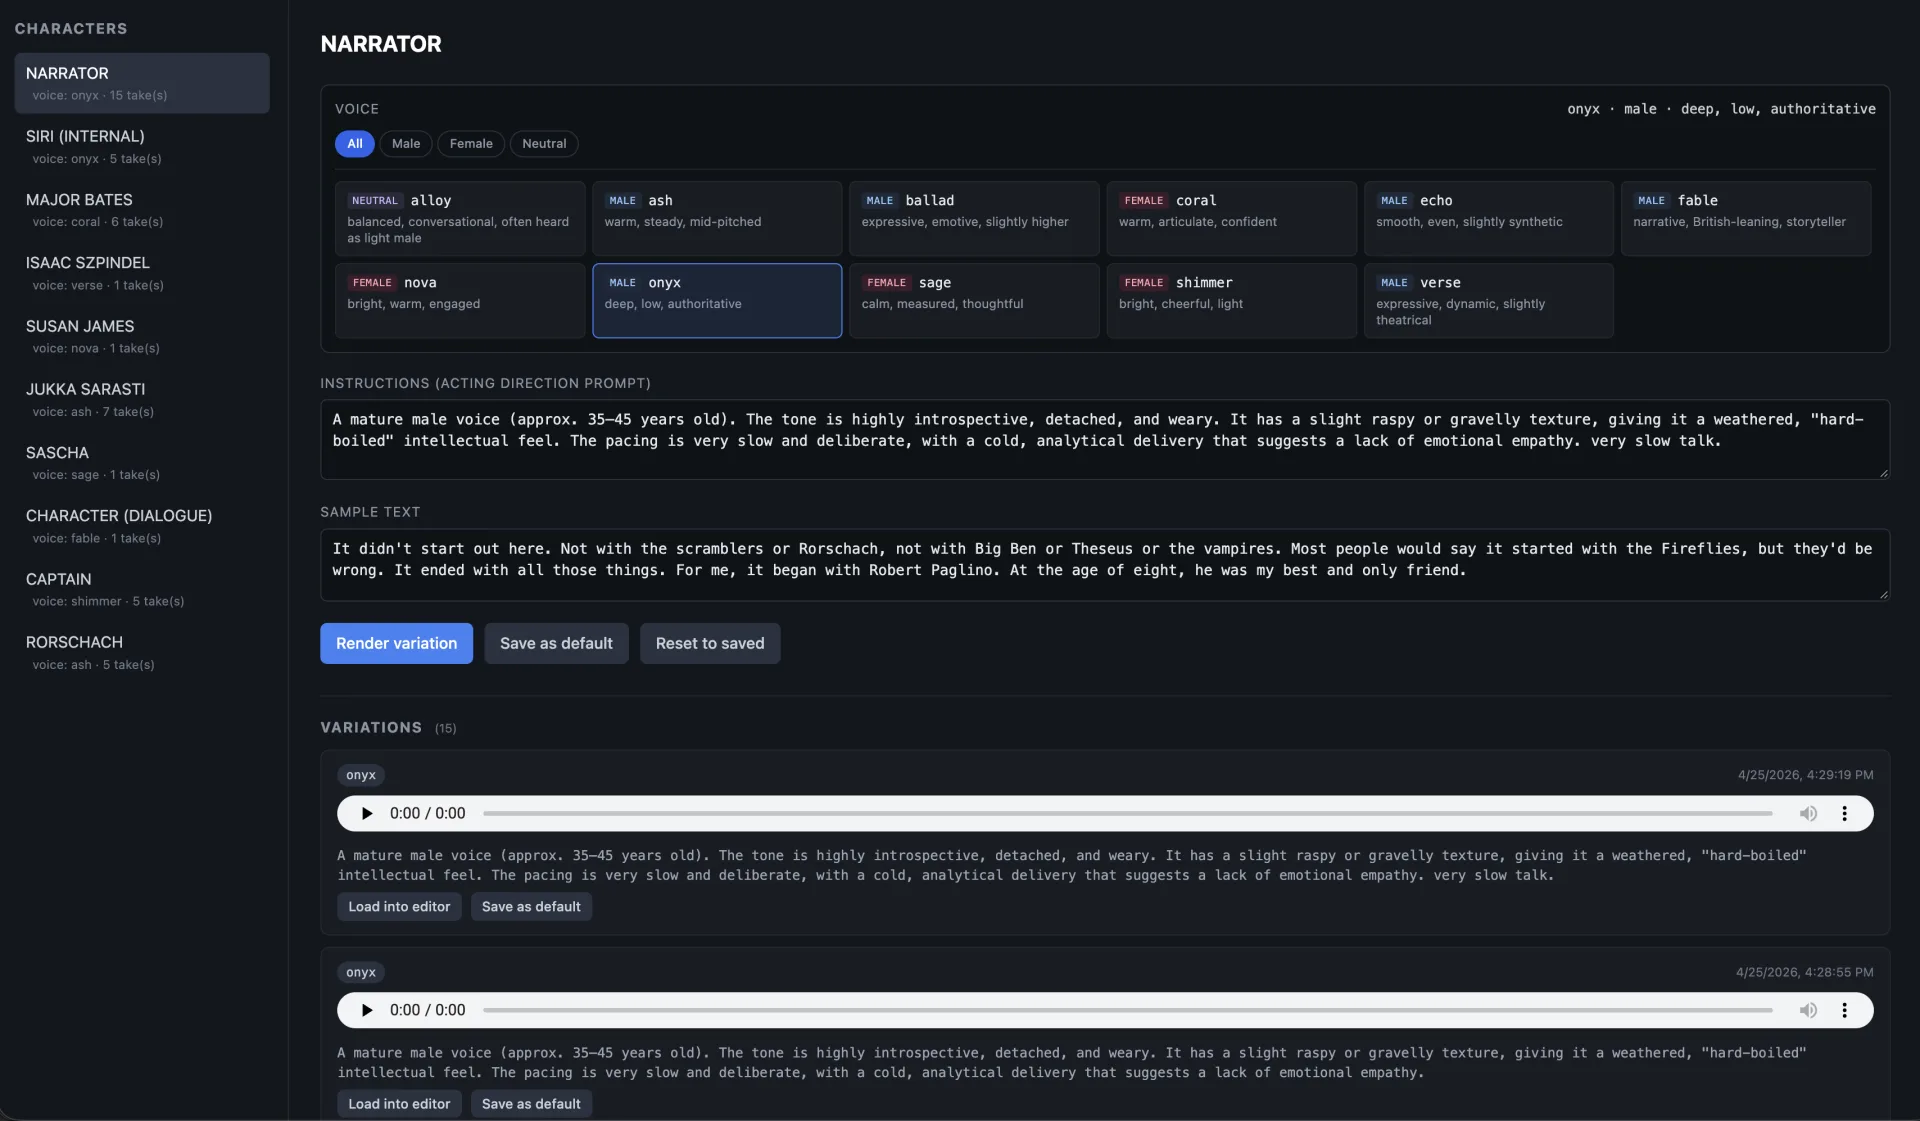Save the 4:28:55 PM variation as default

(x=531, y=1103)
